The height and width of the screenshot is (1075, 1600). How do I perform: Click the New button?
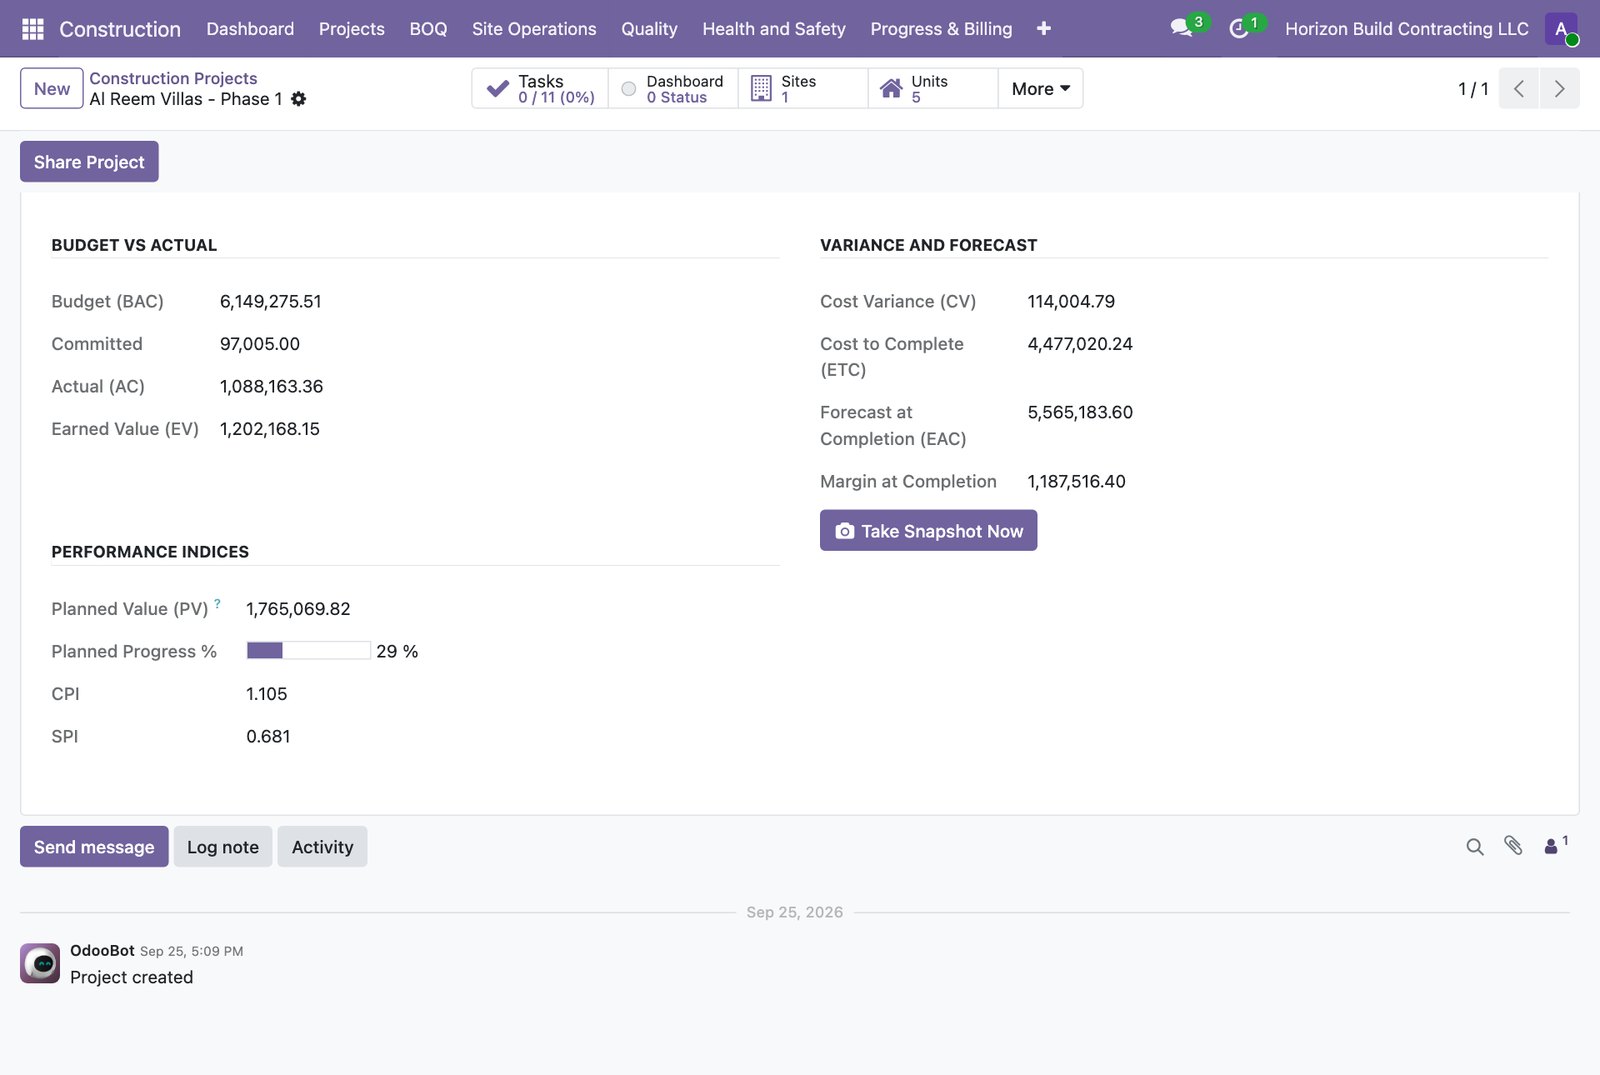coord(52,88)
